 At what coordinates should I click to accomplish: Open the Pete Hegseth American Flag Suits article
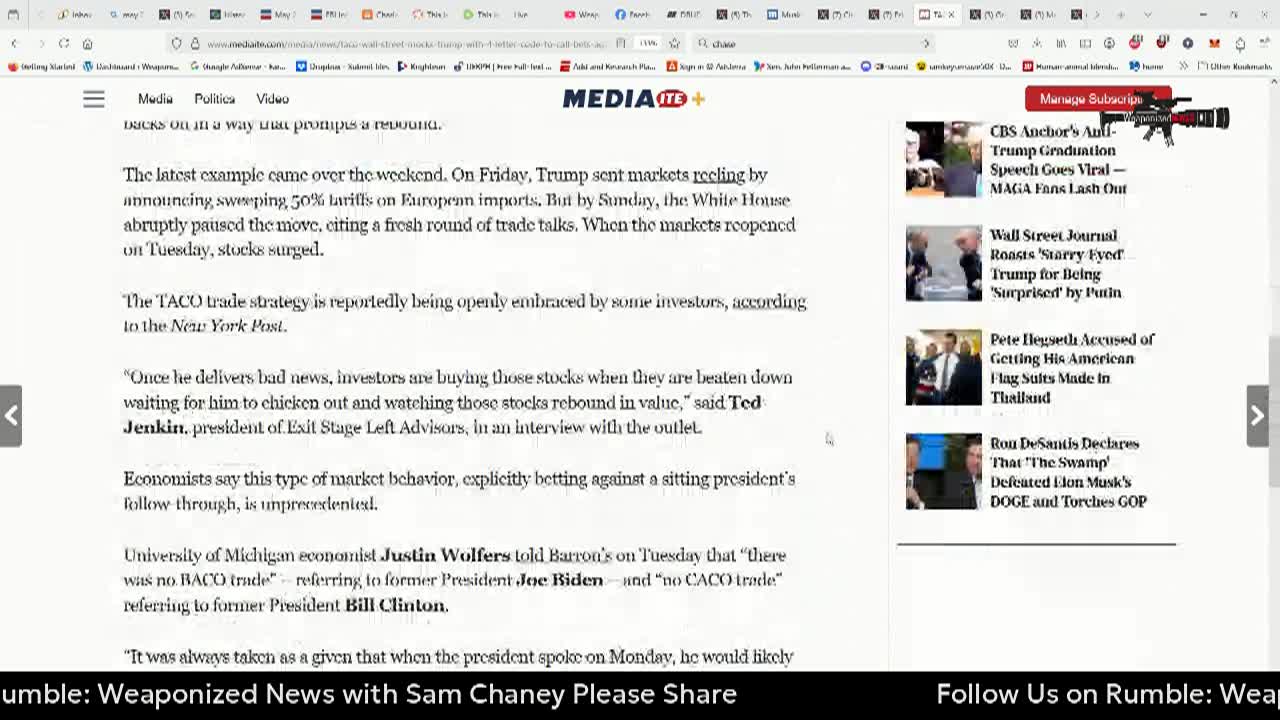(1071, 368)
